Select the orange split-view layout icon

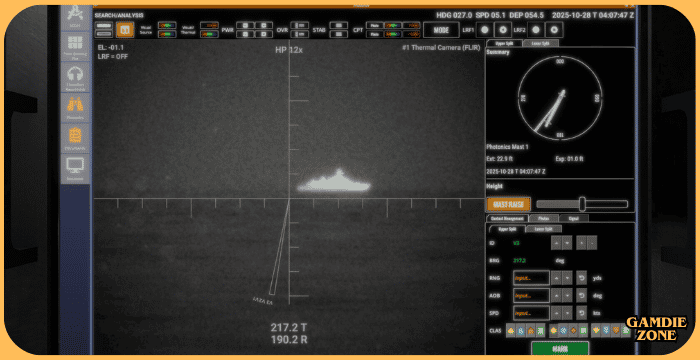(x=125, y=30)
